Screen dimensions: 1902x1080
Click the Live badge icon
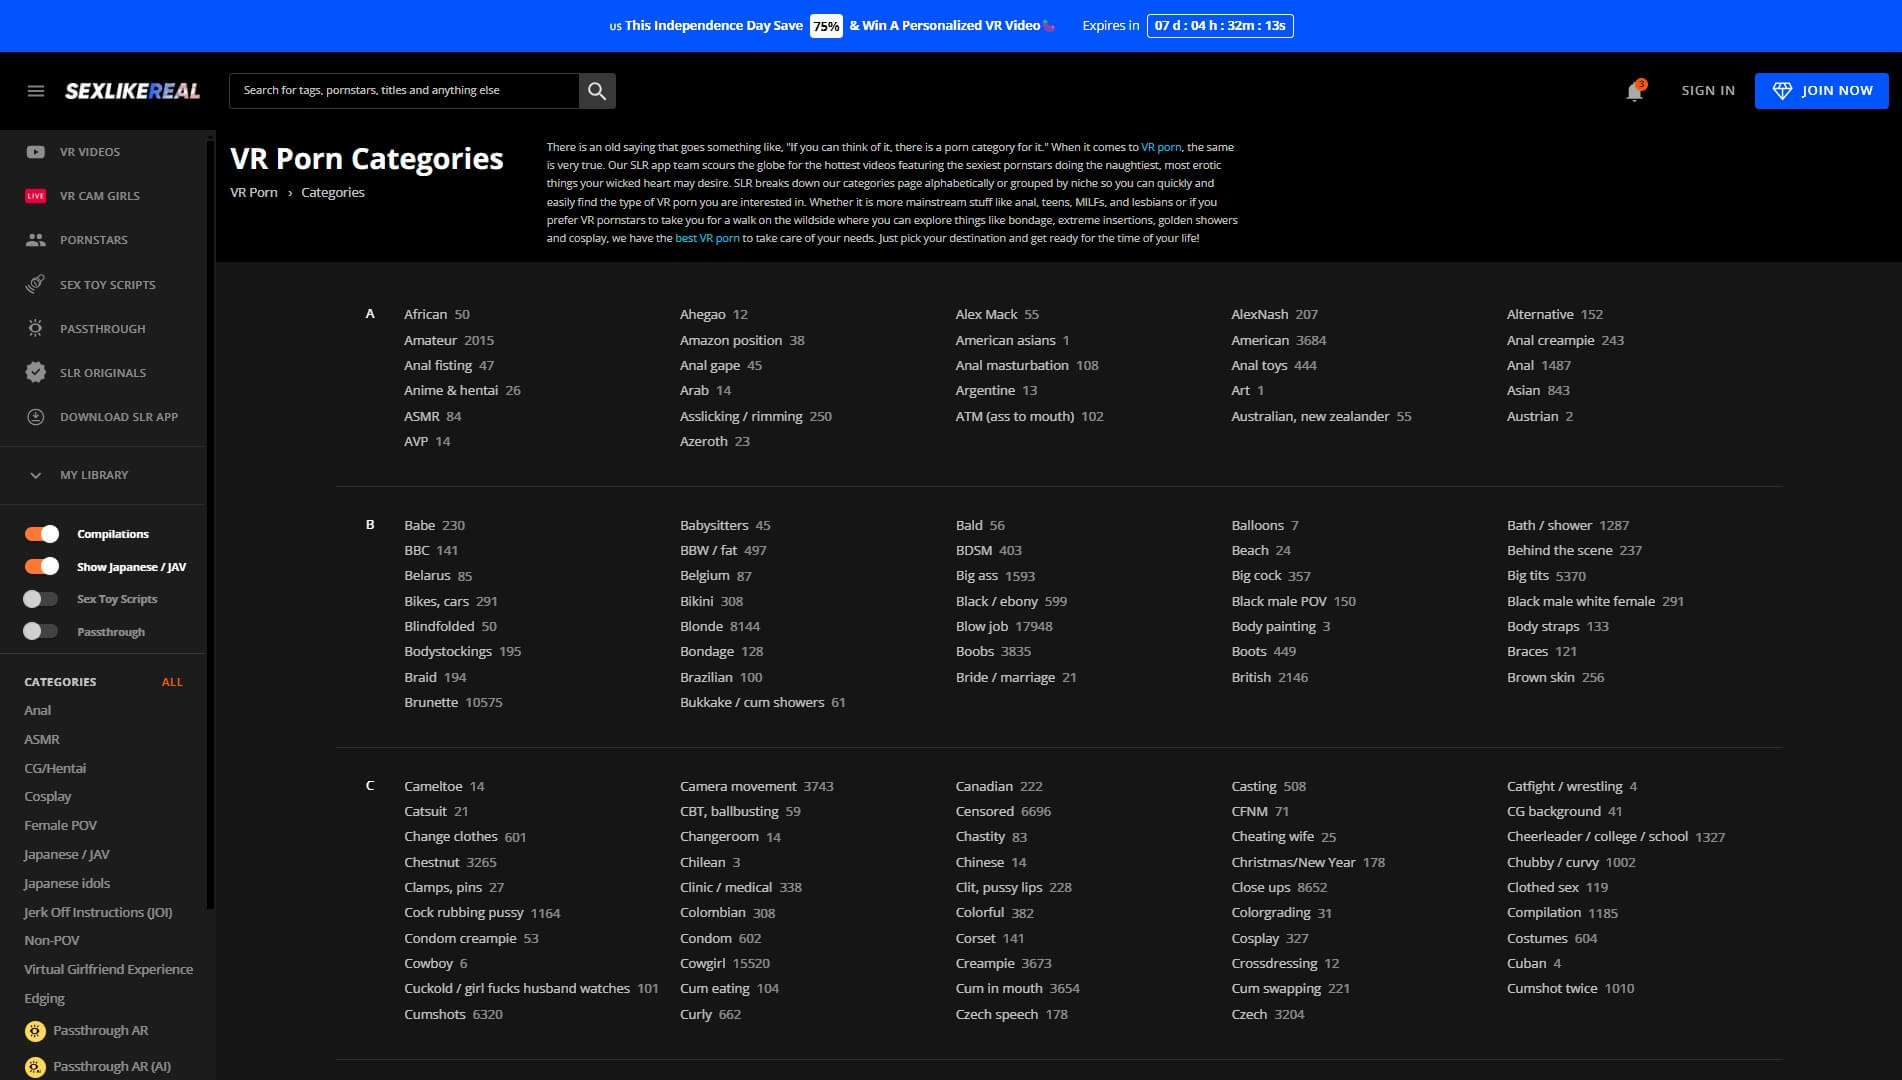[36, 196]
